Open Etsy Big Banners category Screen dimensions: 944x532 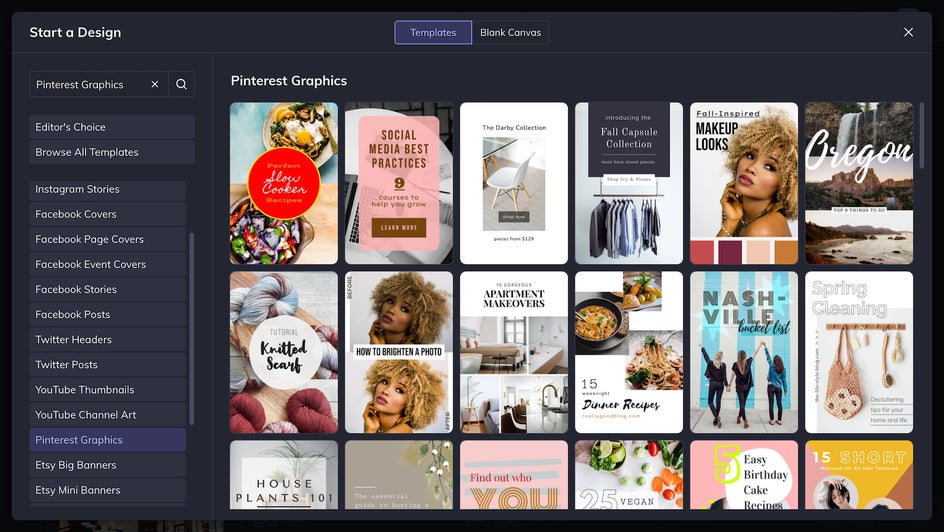108,465
